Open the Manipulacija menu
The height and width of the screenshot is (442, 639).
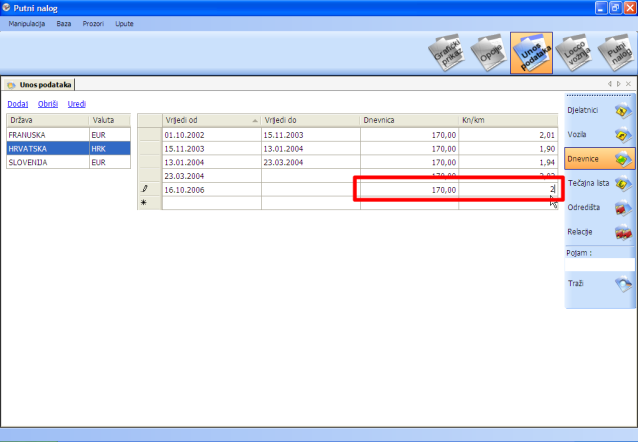(26, 24)
